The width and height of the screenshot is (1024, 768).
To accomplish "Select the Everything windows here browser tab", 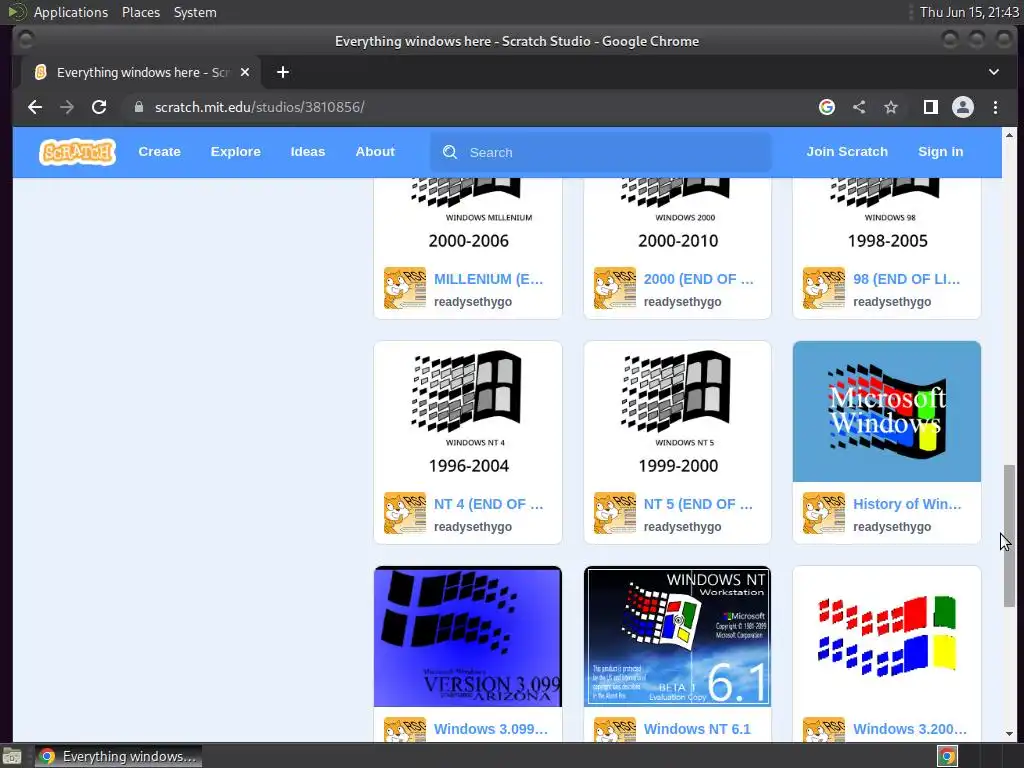I will click(x=141, y=72).
